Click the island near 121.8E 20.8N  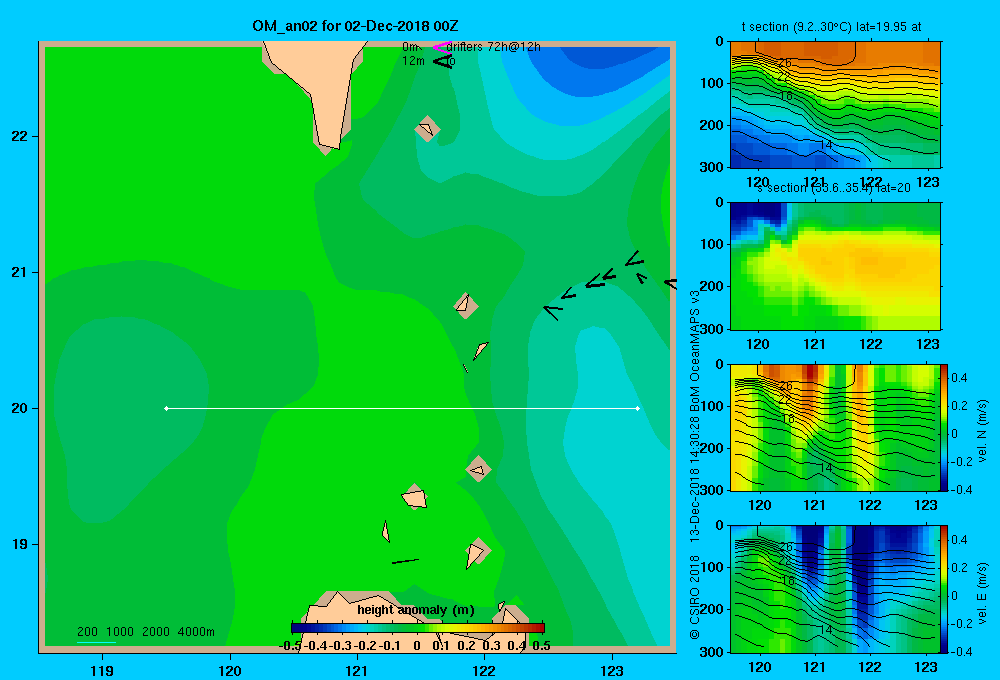(466, 306)
